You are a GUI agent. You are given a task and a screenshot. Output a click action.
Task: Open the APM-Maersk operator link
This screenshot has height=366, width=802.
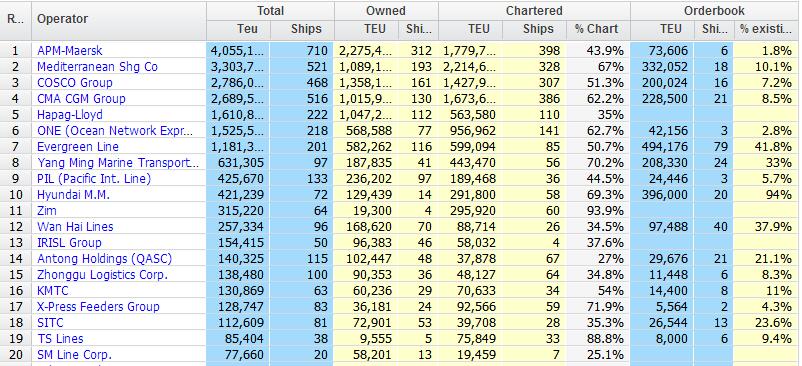(x=70, y=51)
